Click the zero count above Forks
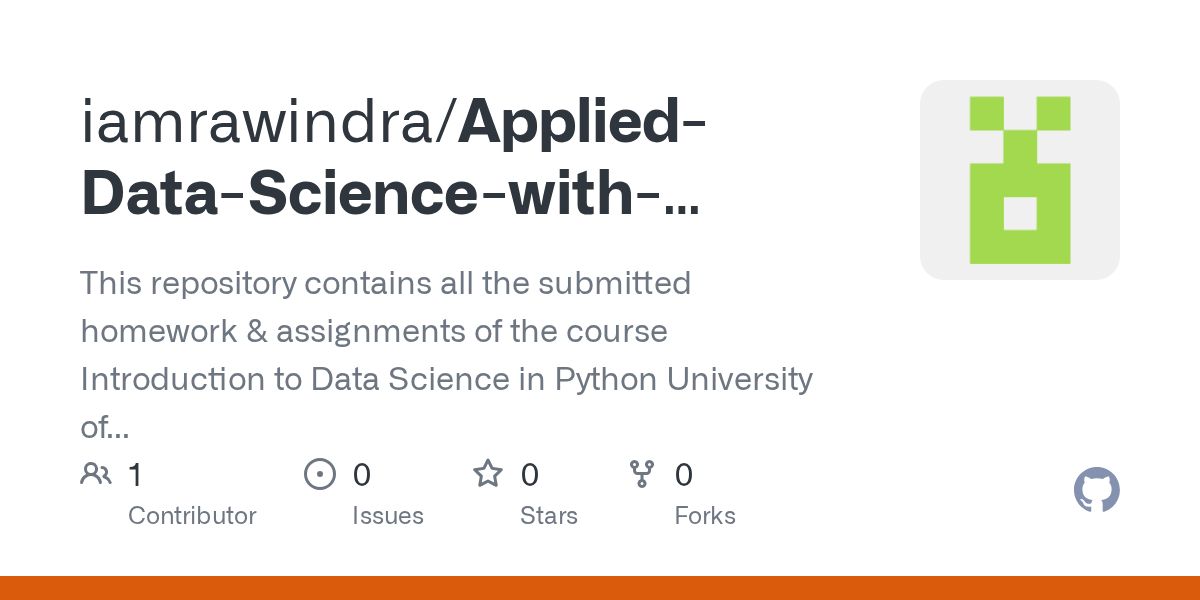The width and height of the screenshot is (1200, 600). click(684, 475)
